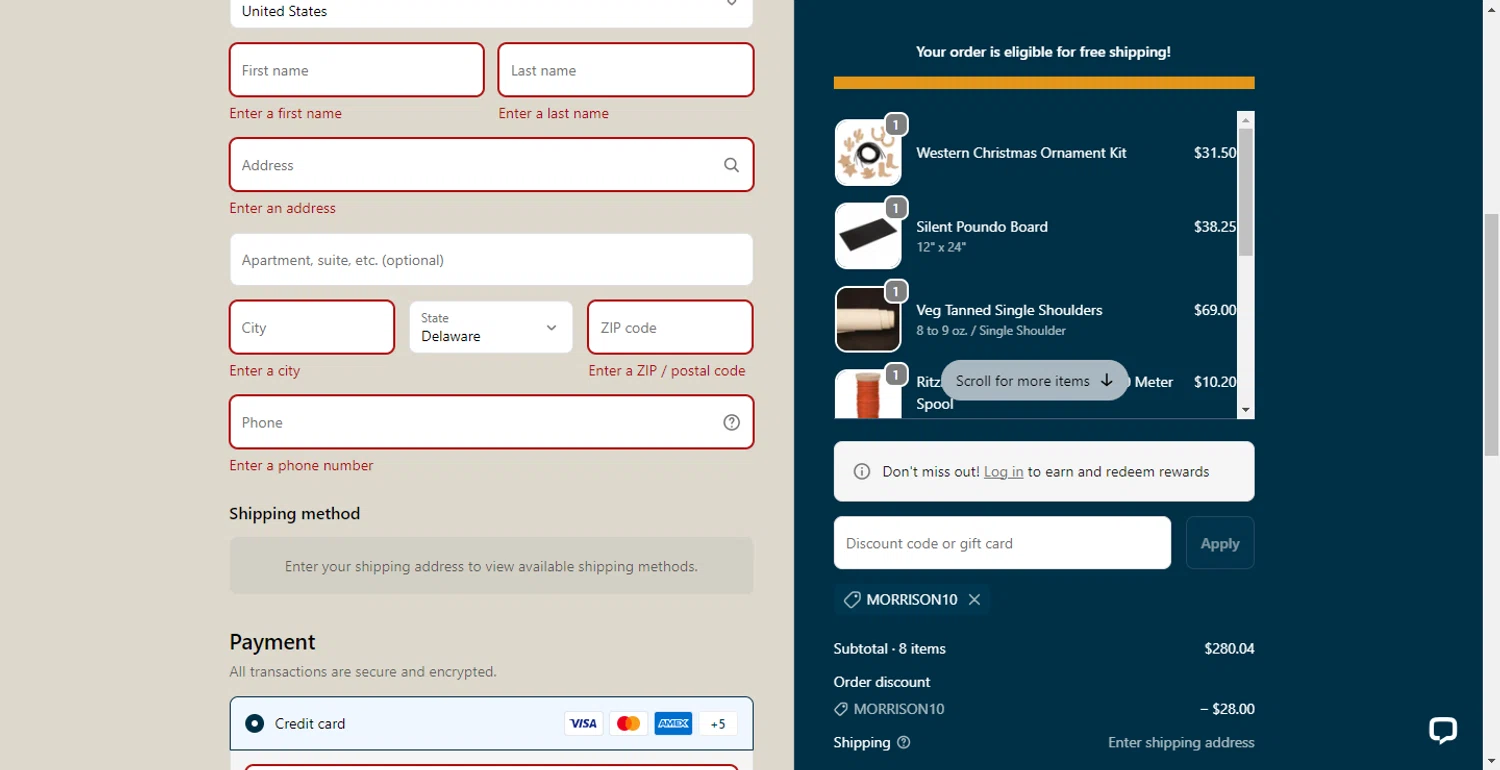Image resolution: width=1500 pixels, height=770 pixels.
Task: Click the '12" x 24"' variant text
Action: tap(941, 247)
